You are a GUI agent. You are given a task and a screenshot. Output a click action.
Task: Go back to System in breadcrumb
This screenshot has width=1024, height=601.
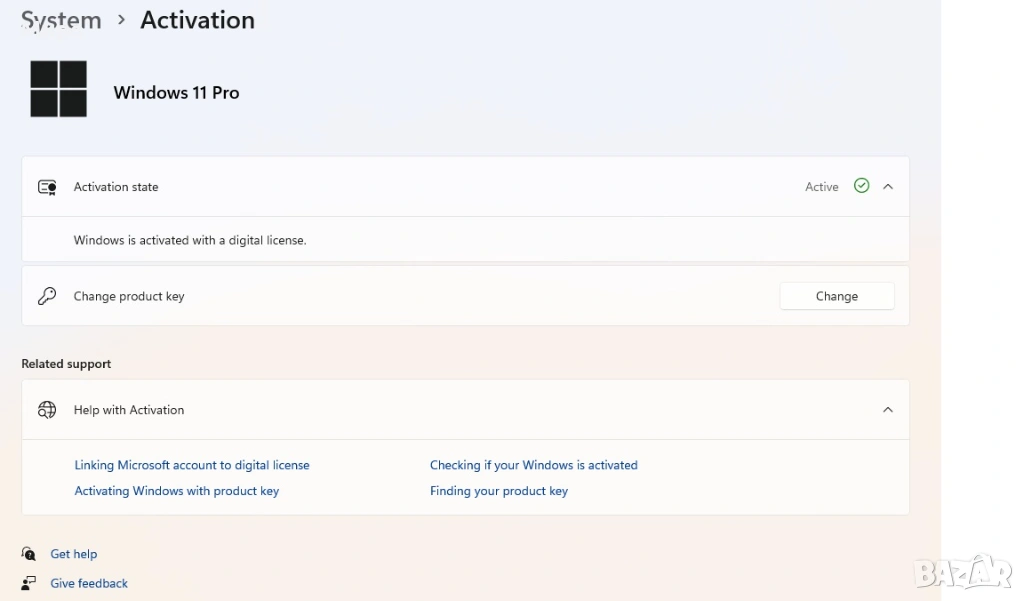pyautogui.click(x=61, y=20)
